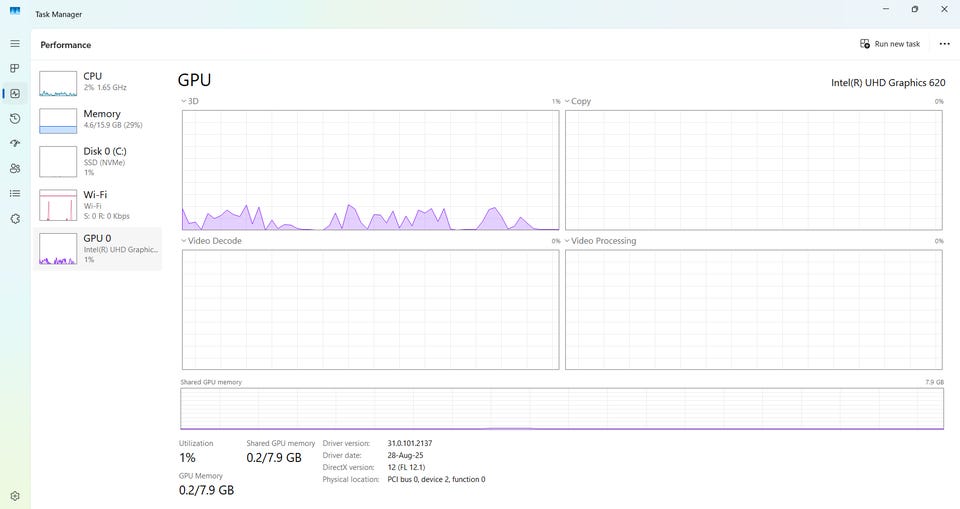Open the three-dot more options menu
The image size is (960, 509).
(944, 44)
